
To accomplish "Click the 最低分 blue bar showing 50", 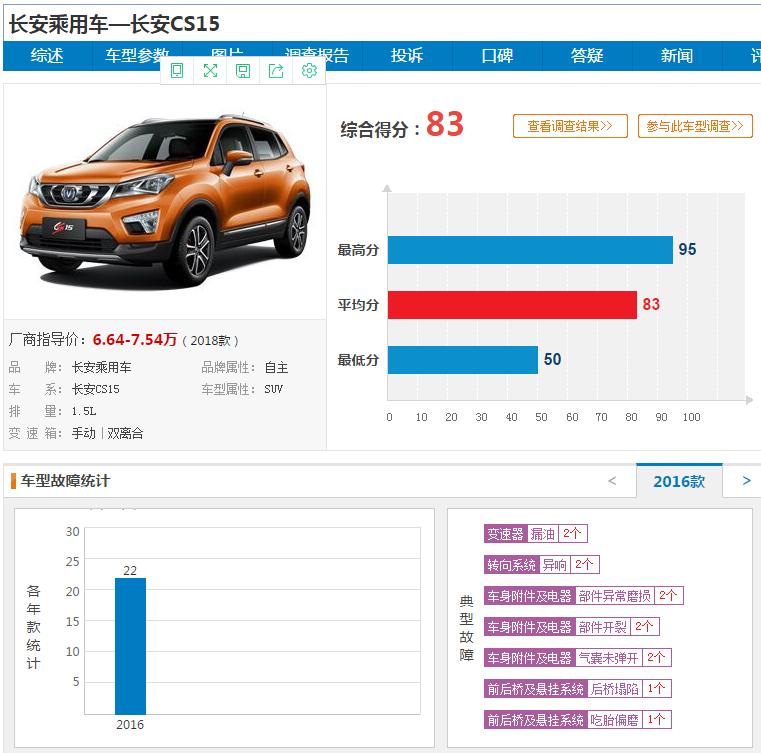I will pos(463,360).
